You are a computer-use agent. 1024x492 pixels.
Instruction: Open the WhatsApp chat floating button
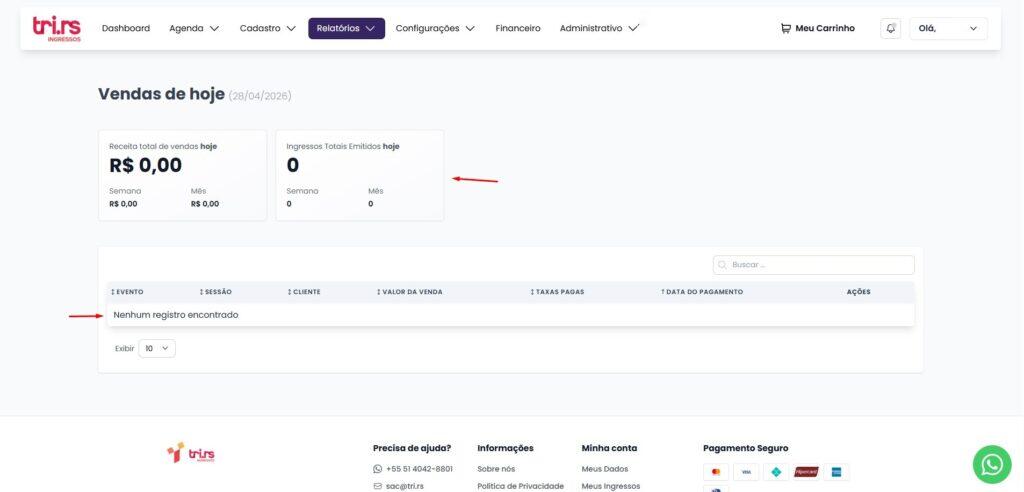[992, 465]
